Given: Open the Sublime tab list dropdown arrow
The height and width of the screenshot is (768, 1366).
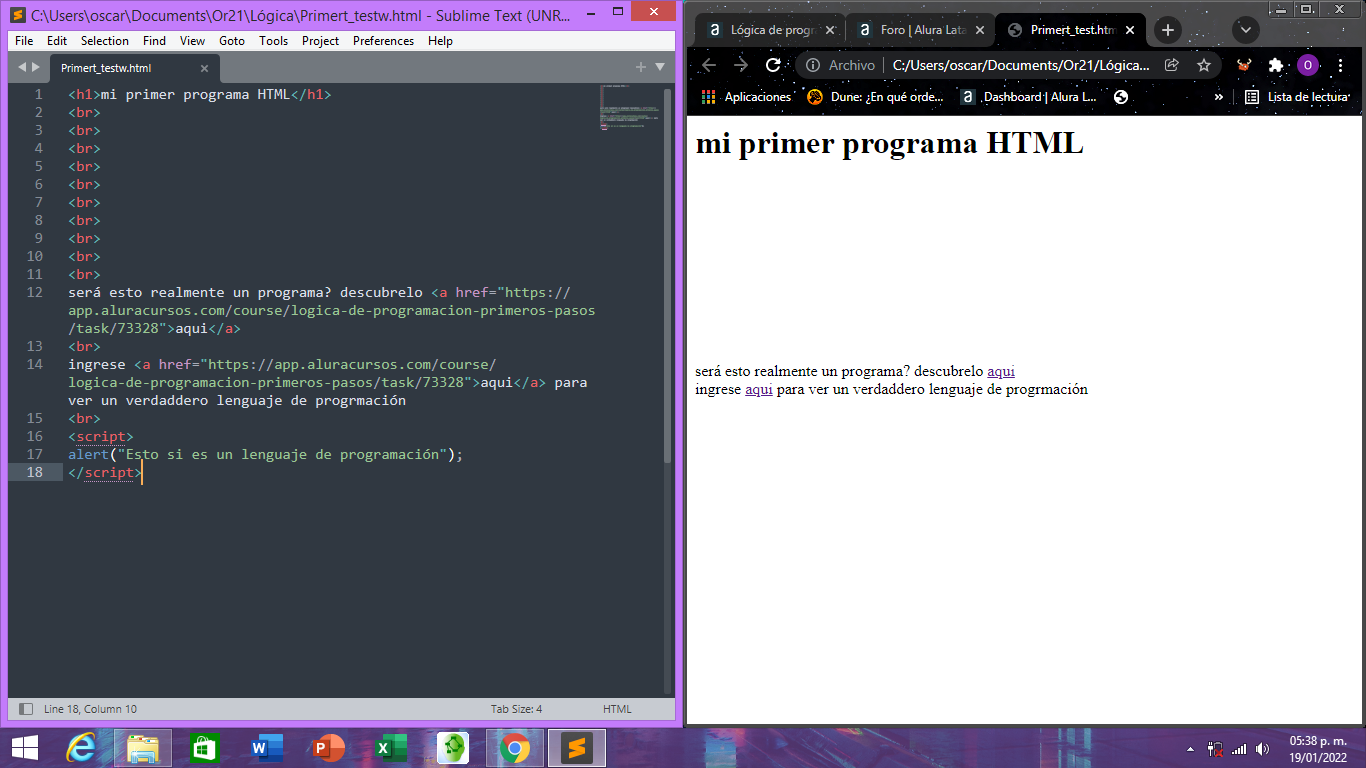Looking at the screenshot, I should (x=660, y=67).
